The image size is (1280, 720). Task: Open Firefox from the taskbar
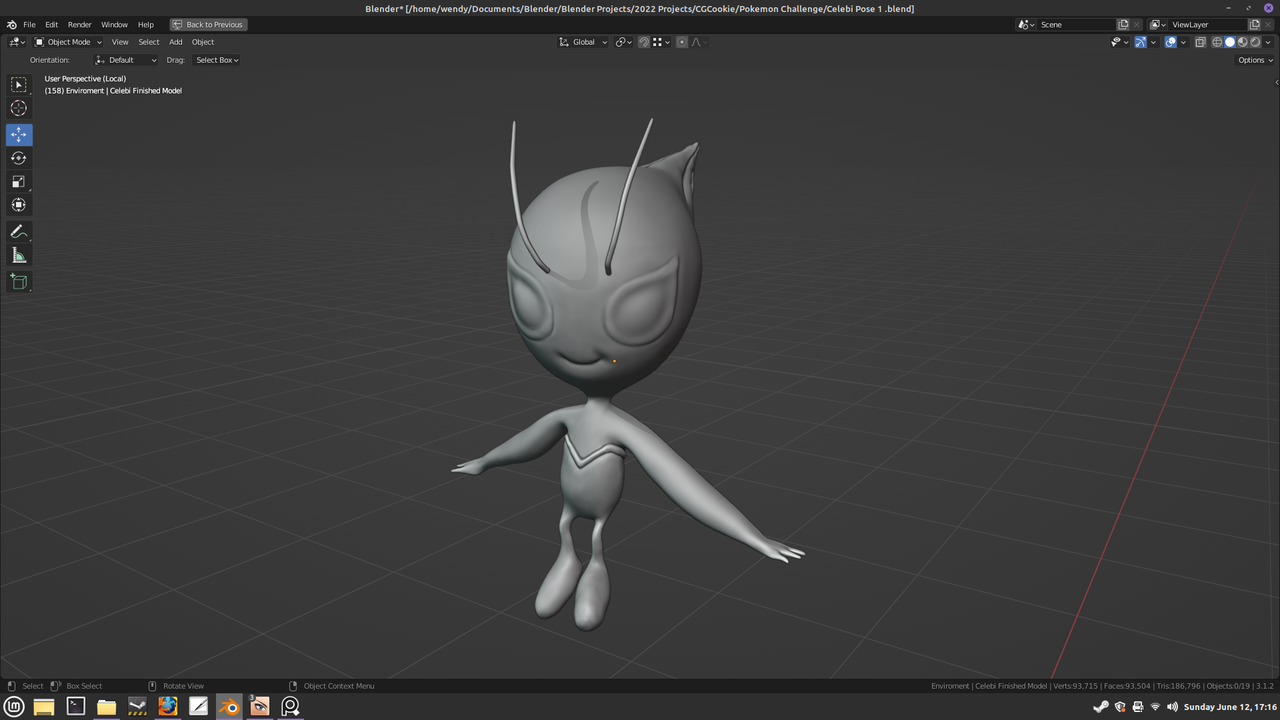(168, 706)
